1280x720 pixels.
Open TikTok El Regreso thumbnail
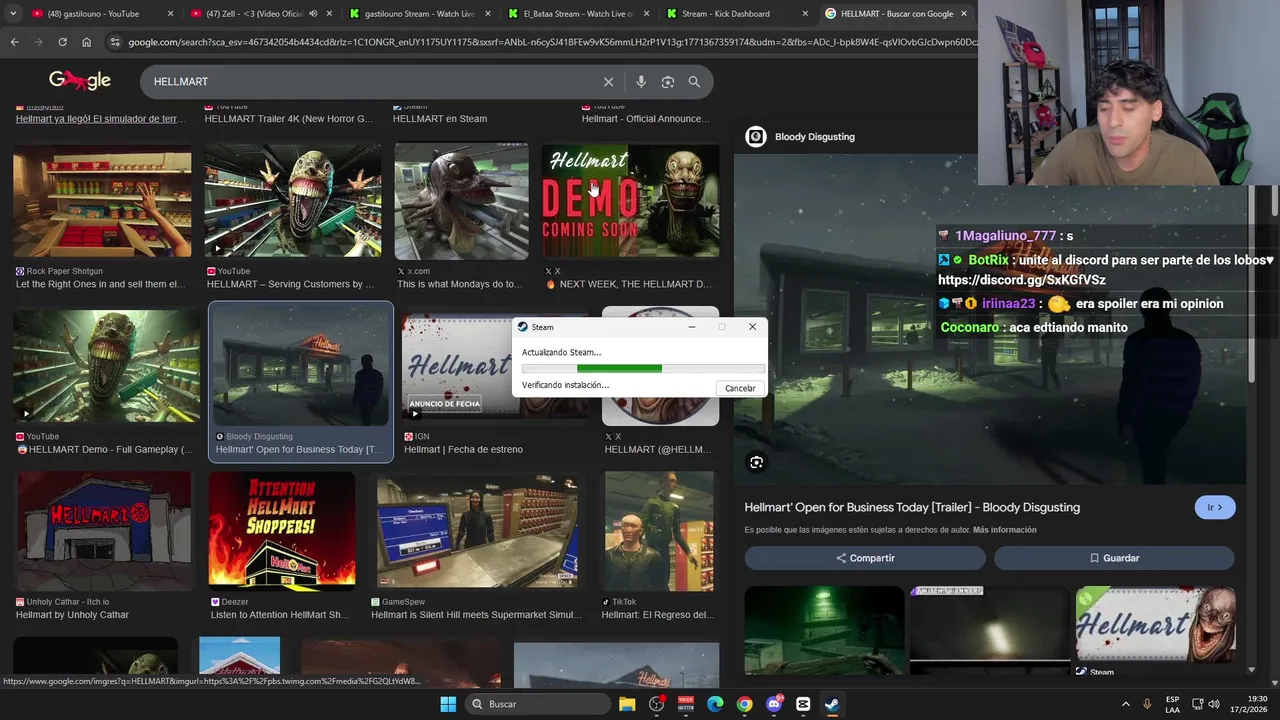coord(659,531)
